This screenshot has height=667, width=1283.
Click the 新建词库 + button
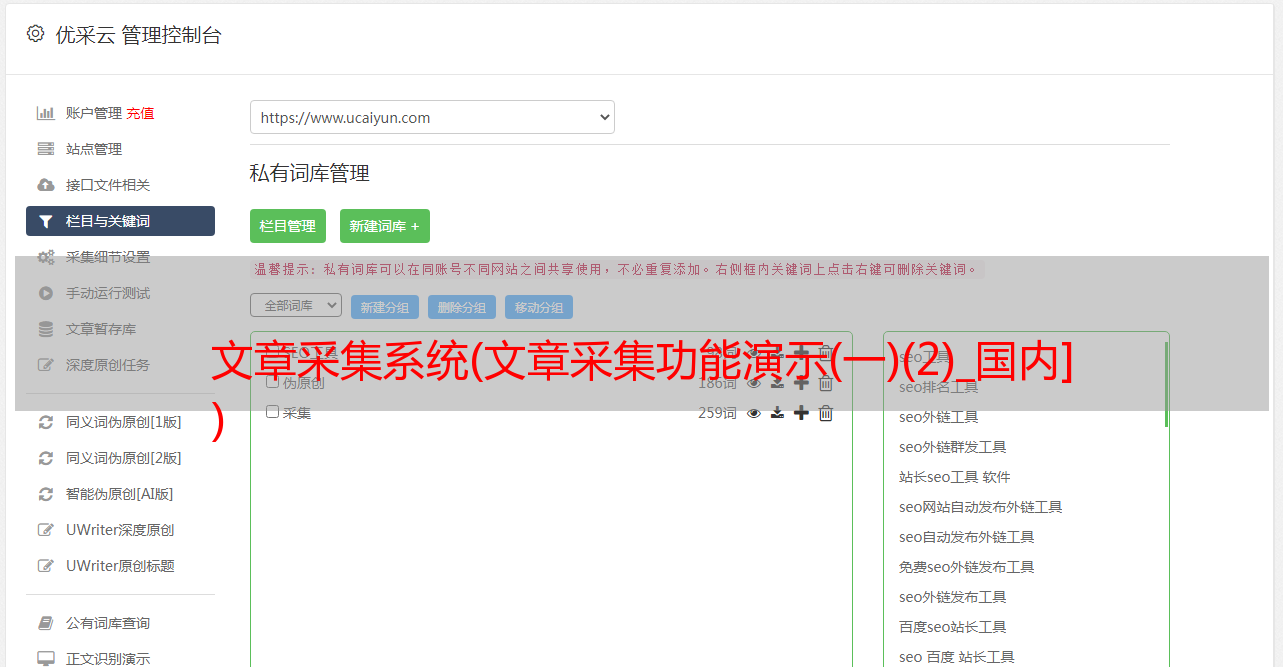pos(385,226)
